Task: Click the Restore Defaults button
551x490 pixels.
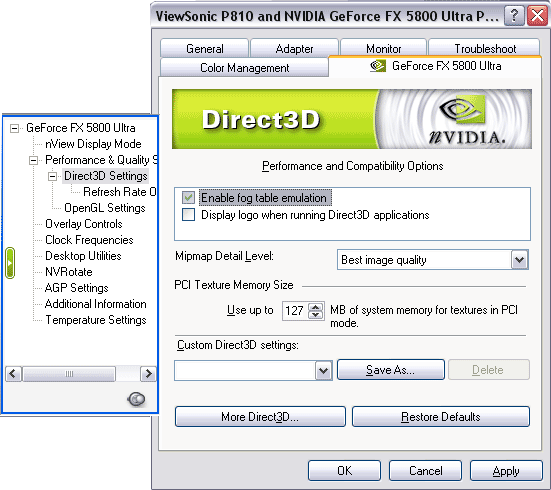Action: click(x=441, y=417)
